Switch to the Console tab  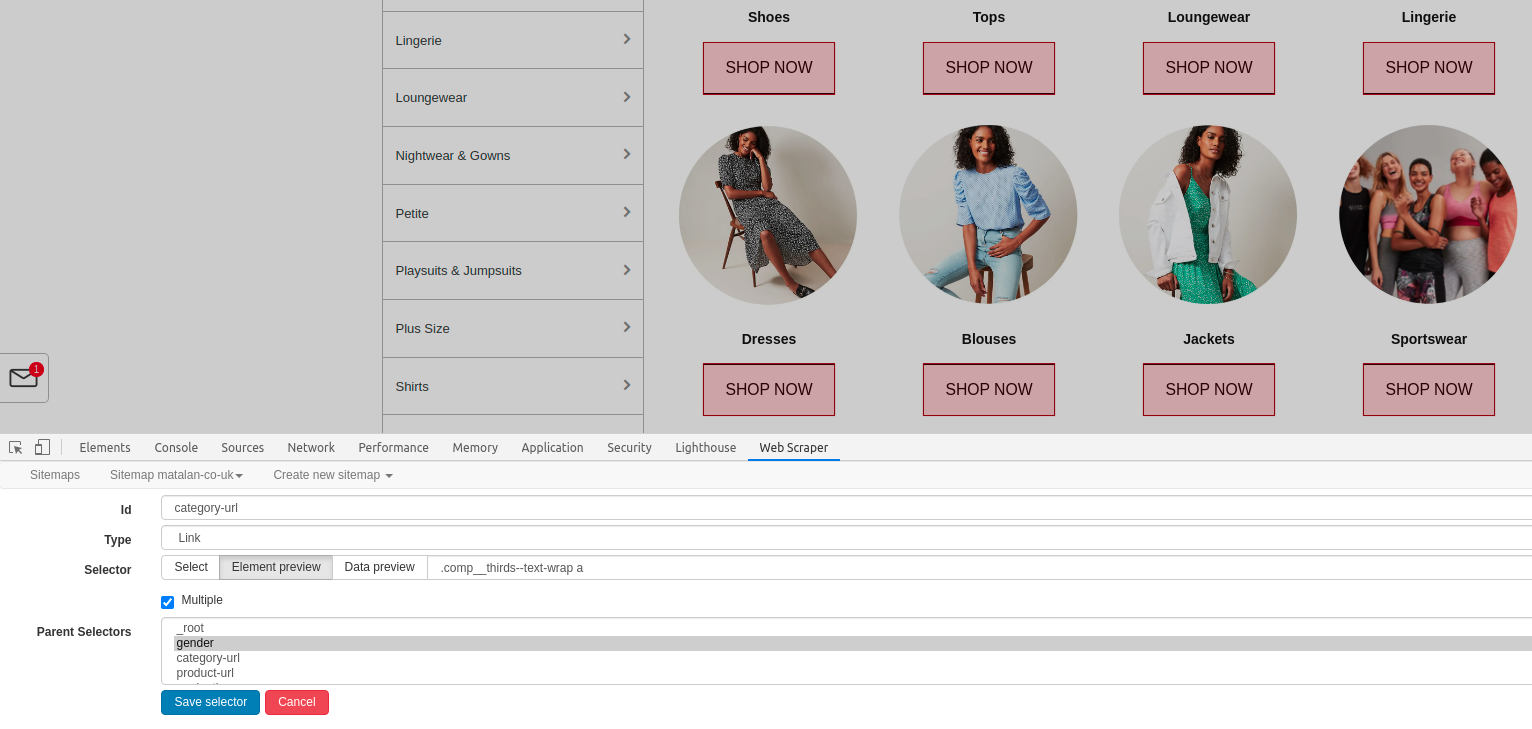[x=176, y=447]
